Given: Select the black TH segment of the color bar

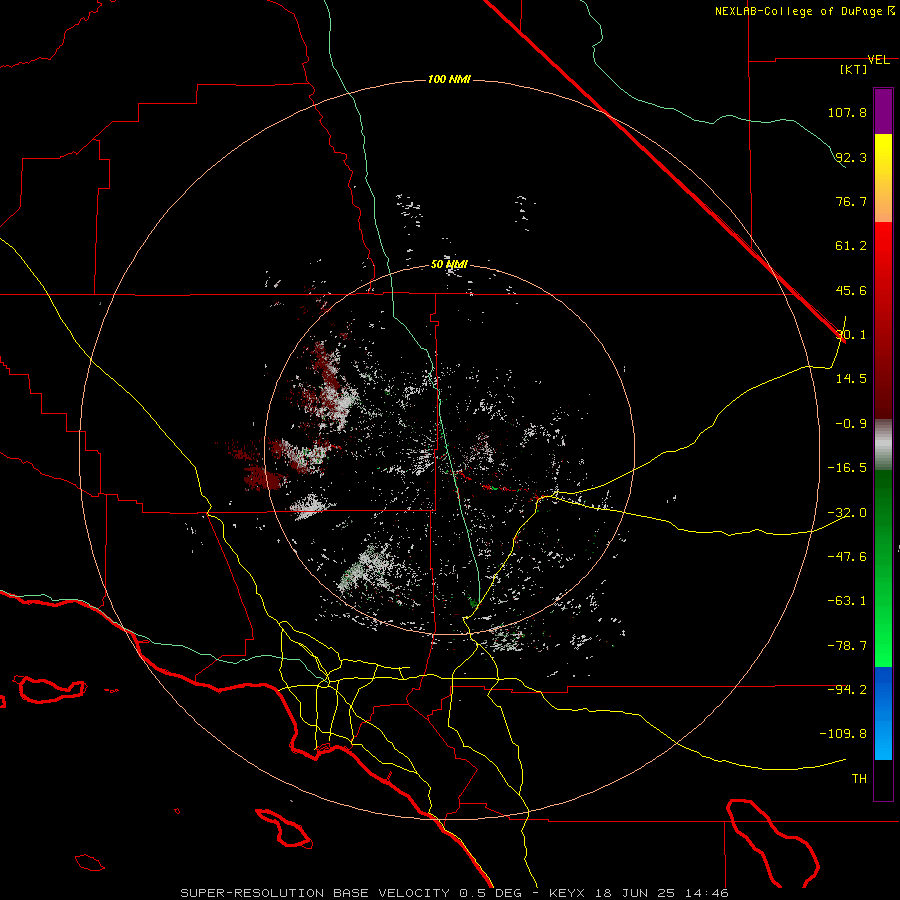Looking at the screenshot, I should (x=883, y=779).
